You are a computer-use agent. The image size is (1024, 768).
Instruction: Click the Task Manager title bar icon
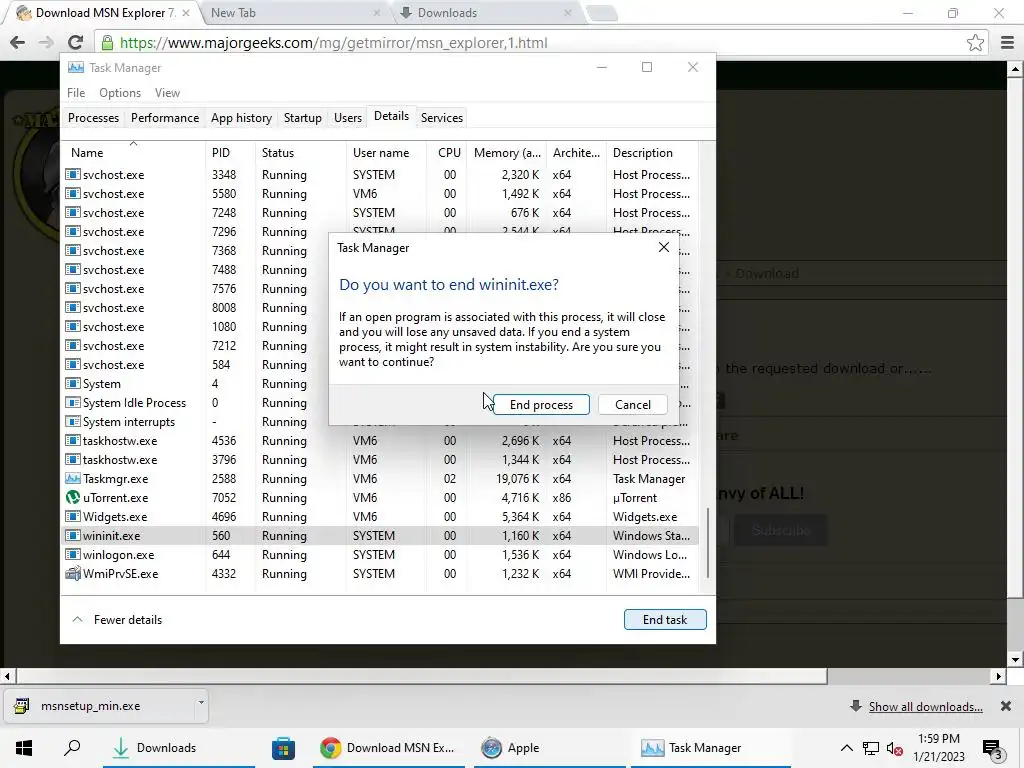click(x=76, y=68)
